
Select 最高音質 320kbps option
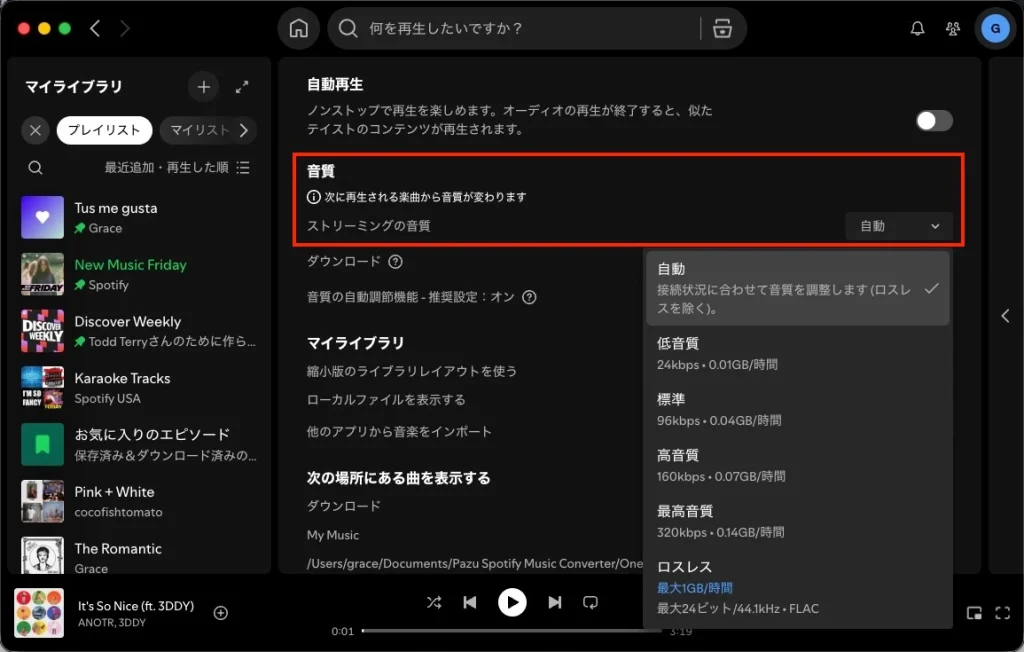(797, 521)
